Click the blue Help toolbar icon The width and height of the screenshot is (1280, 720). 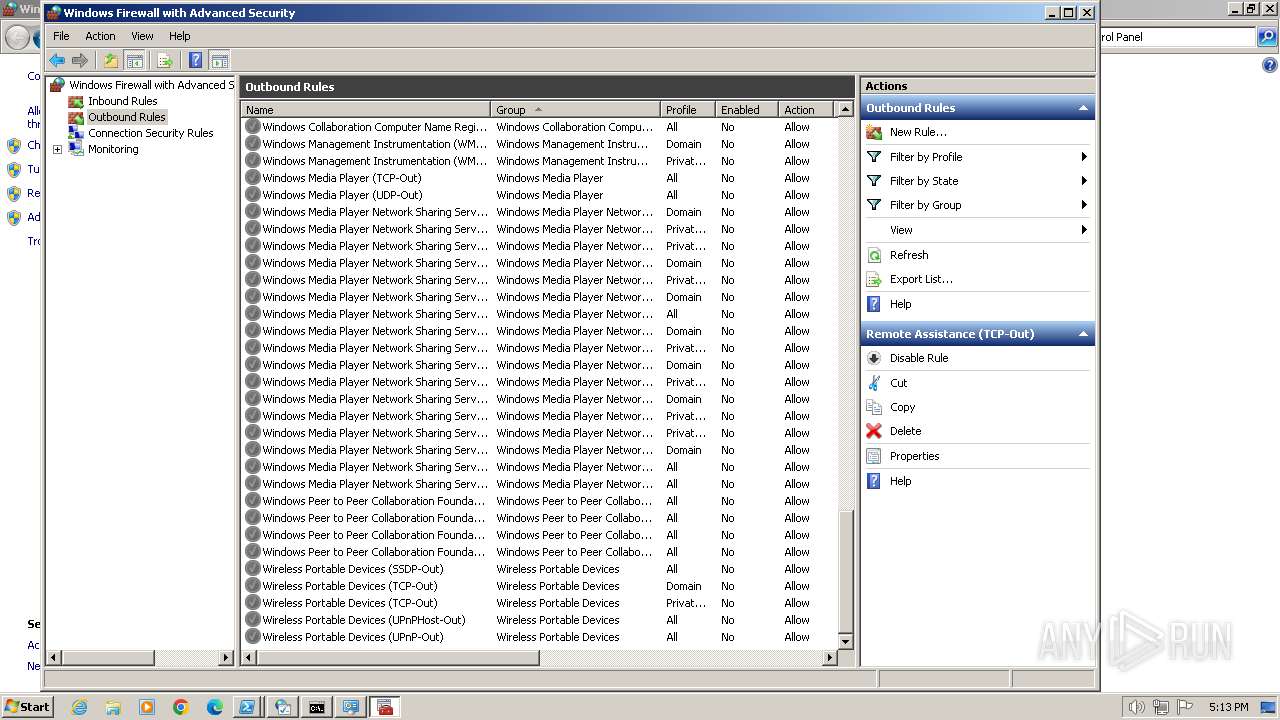coord(195,60)
